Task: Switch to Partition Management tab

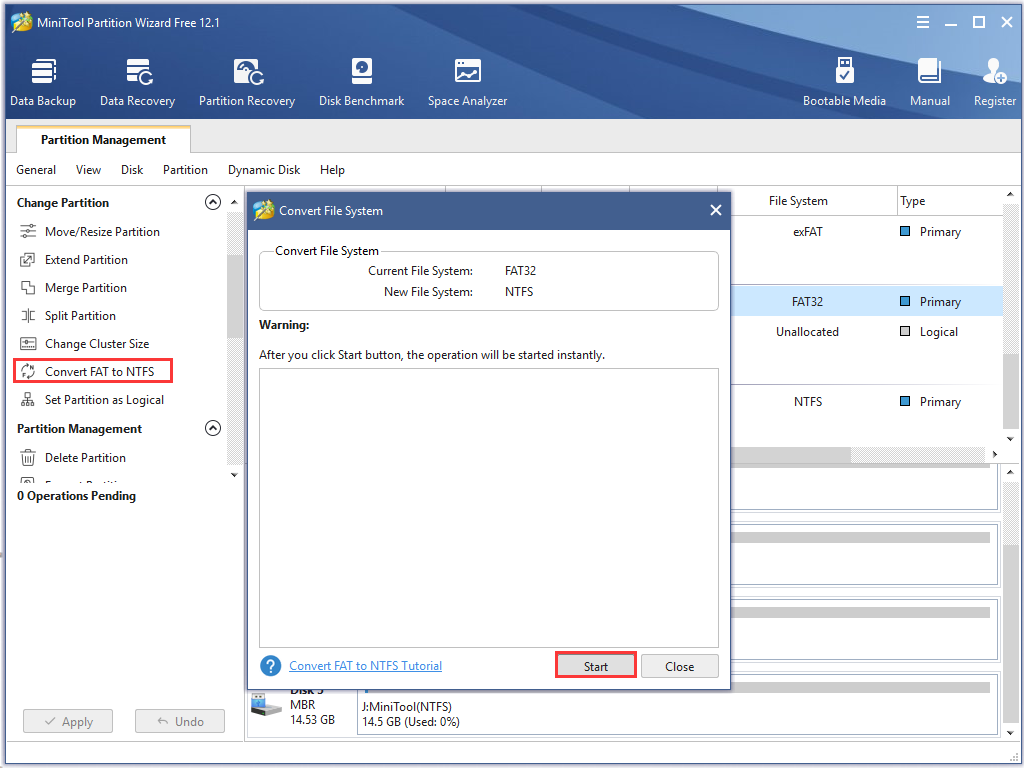Action: click(x=103, y=140)
